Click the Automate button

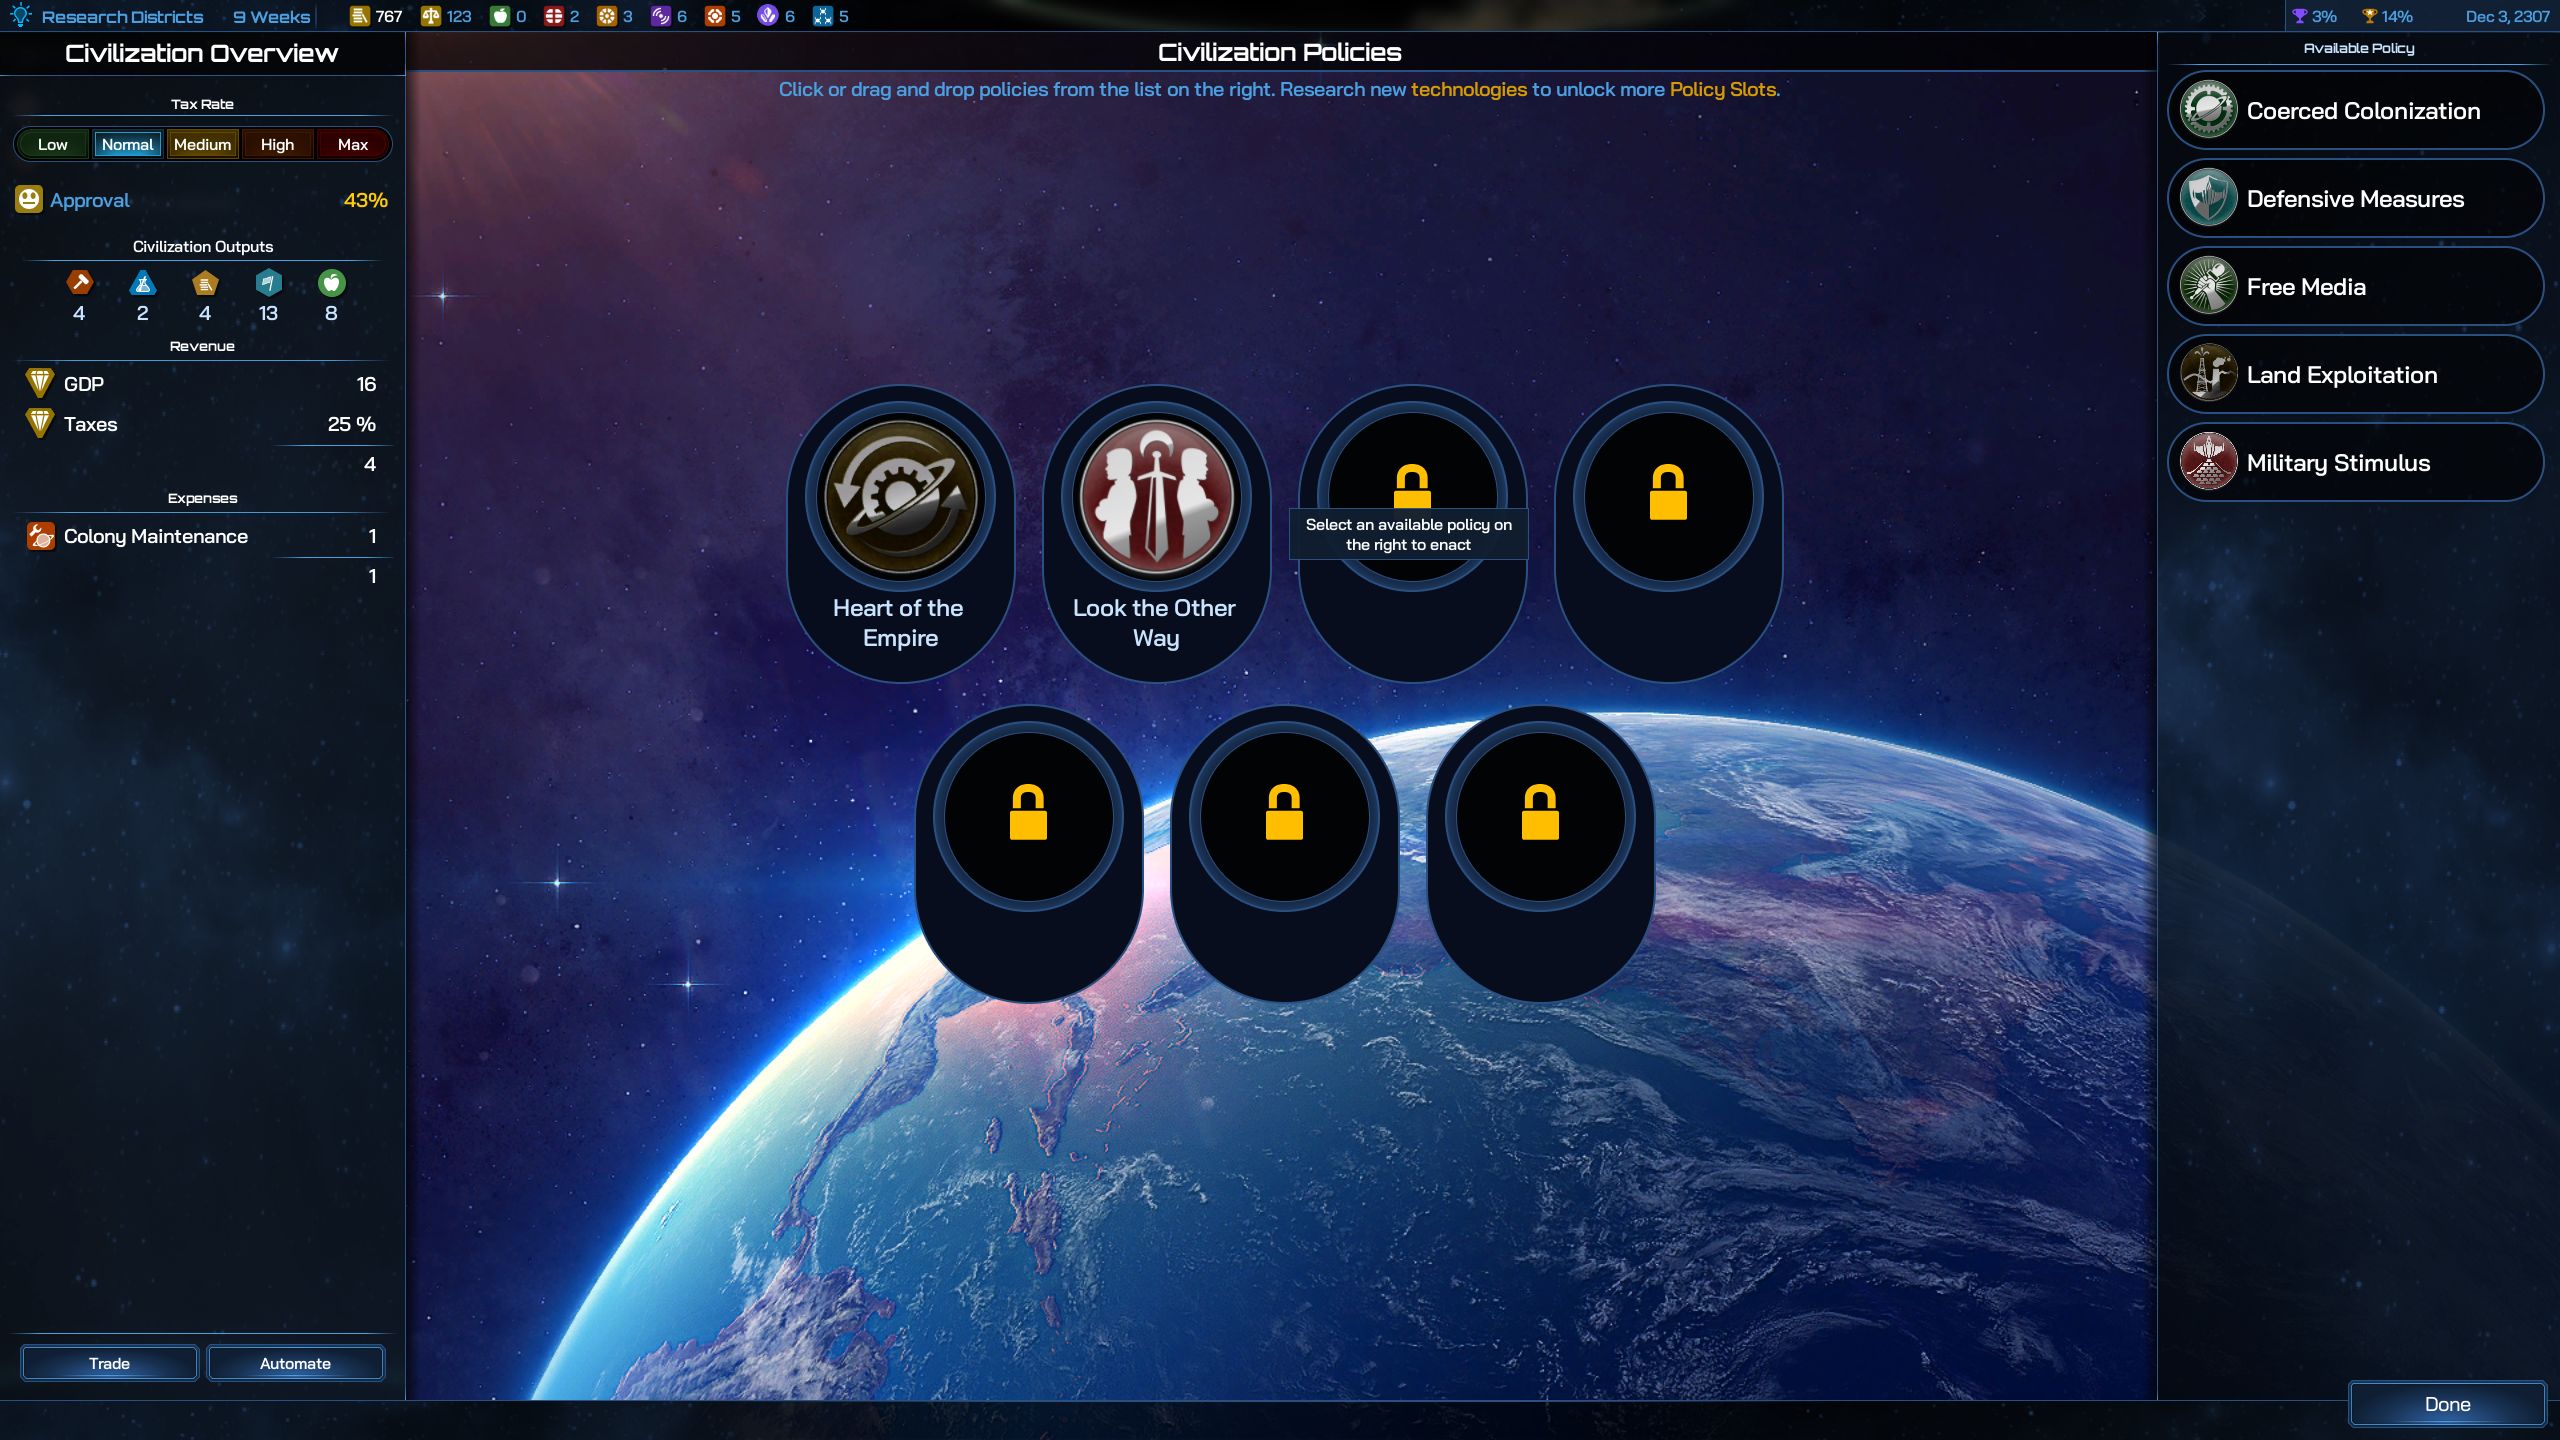click(295, 1363)
